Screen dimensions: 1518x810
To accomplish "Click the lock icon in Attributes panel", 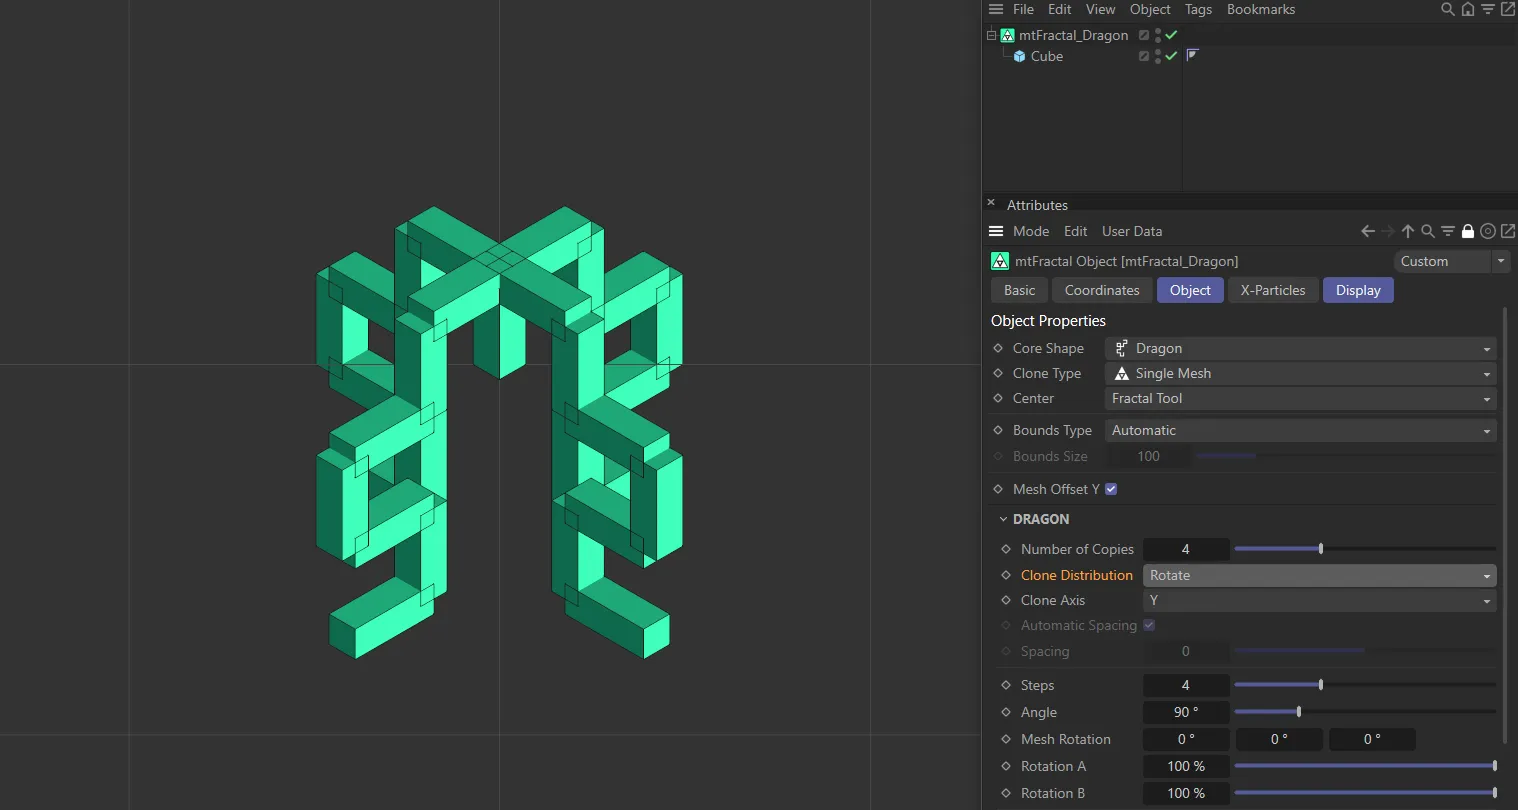I will [x=1467, y=231].
